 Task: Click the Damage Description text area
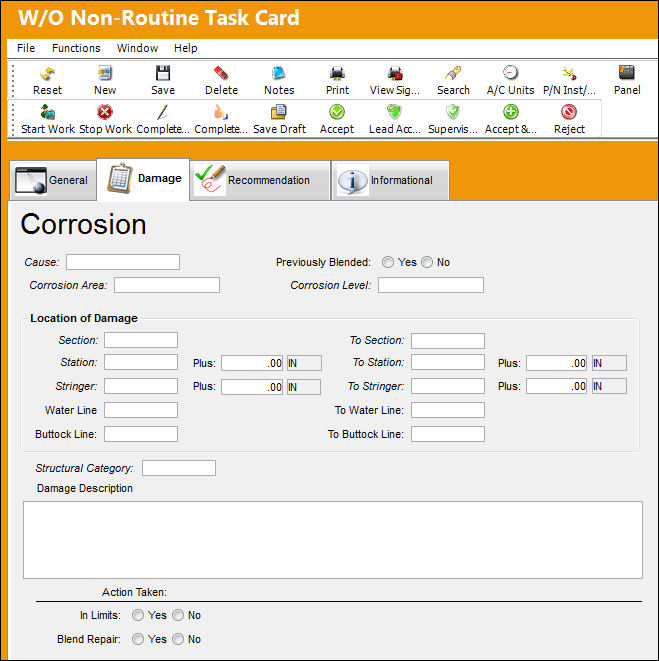(333, 540)
